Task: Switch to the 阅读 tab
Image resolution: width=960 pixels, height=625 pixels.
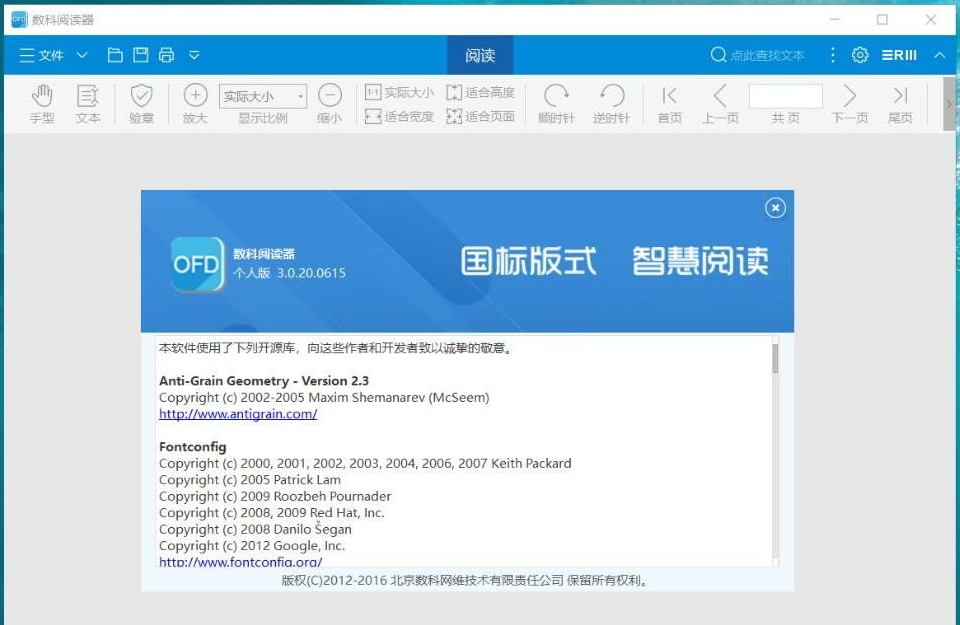Action: tap(480, 56)
